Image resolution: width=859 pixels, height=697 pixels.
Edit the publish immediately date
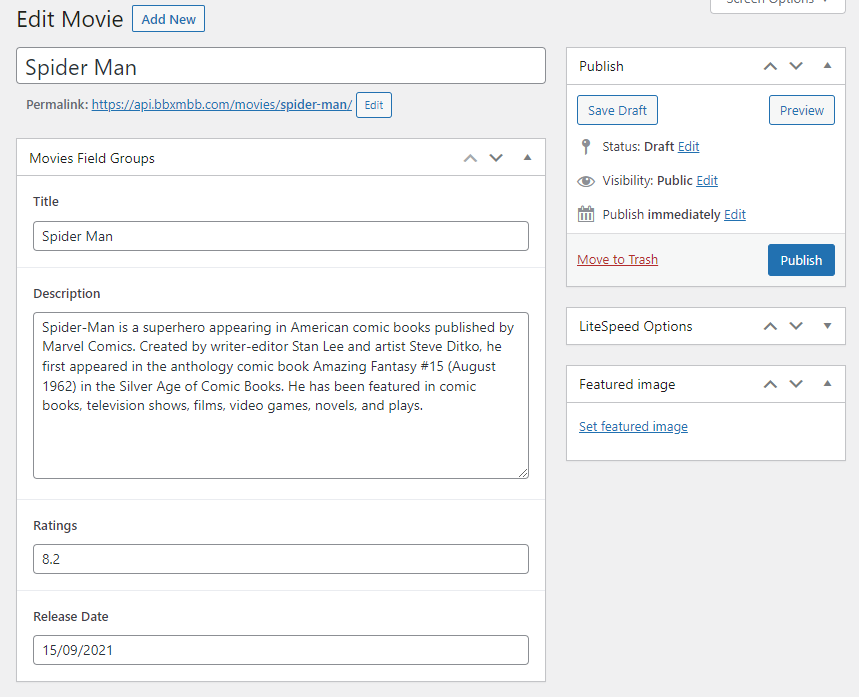735,215
